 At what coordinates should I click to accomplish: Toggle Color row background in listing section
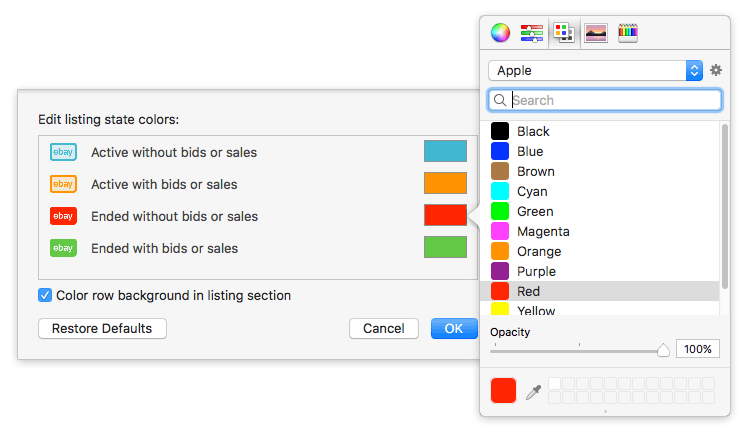45,295
